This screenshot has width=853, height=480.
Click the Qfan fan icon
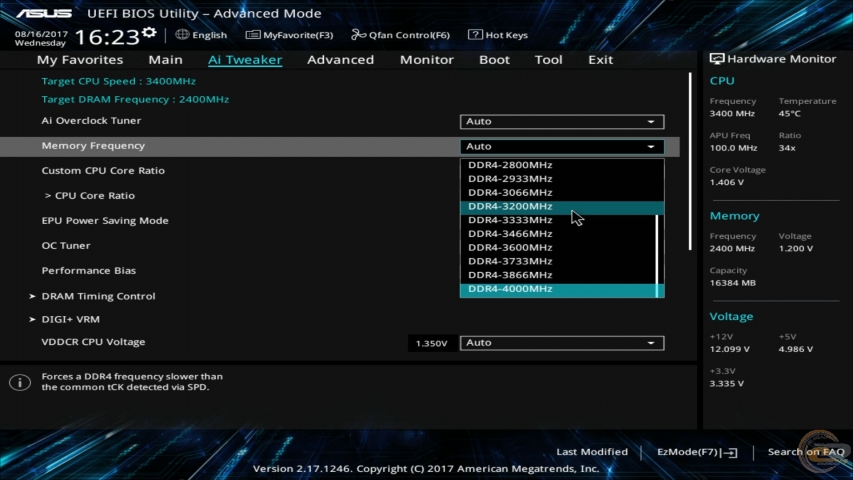(358, 35)
